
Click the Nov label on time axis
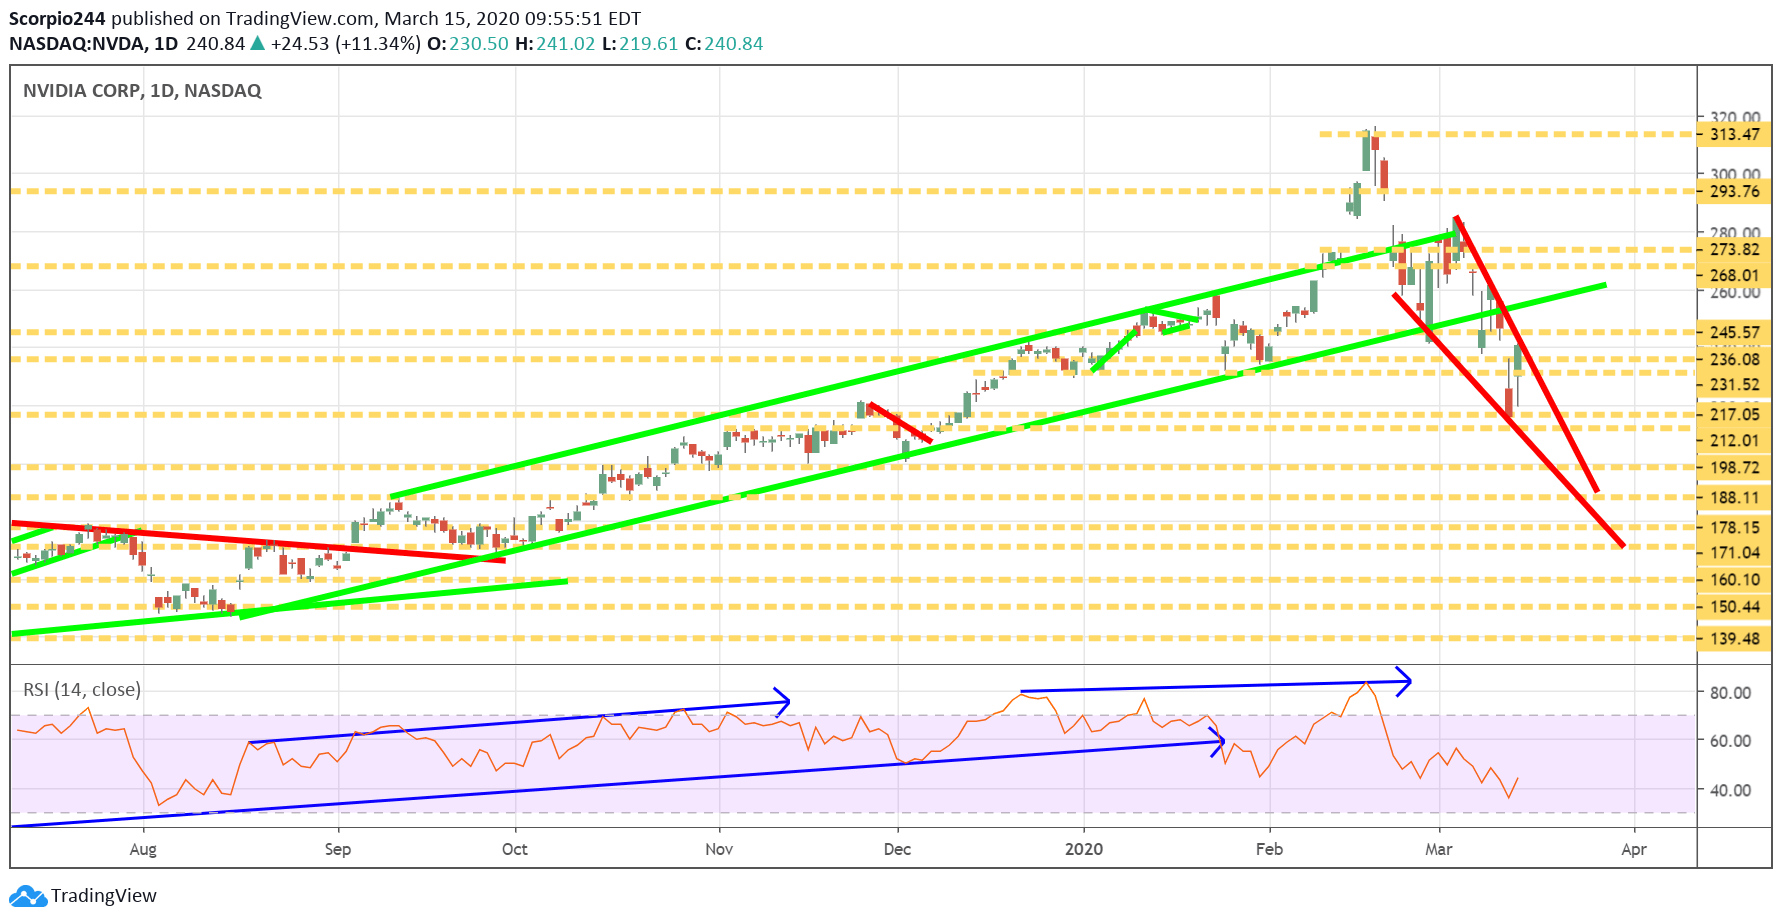pyautogui.click(x=719, y=849)
